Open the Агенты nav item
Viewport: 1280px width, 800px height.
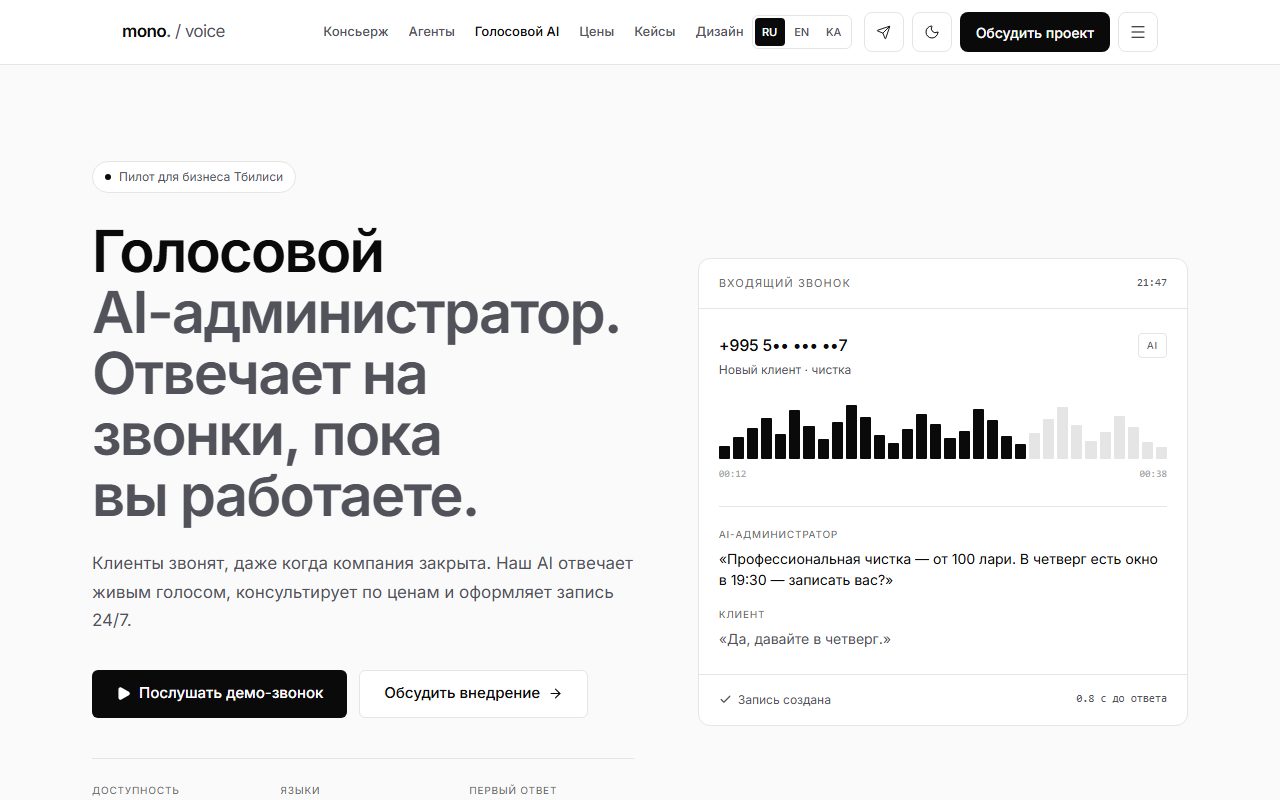click(x=432, y=32)
